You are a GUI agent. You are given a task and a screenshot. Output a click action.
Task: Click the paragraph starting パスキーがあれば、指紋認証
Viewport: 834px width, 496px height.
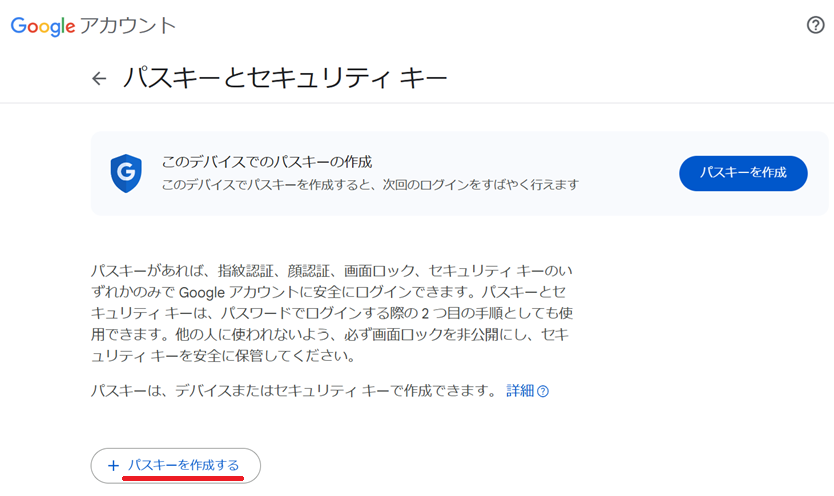[x=331, y=313]
